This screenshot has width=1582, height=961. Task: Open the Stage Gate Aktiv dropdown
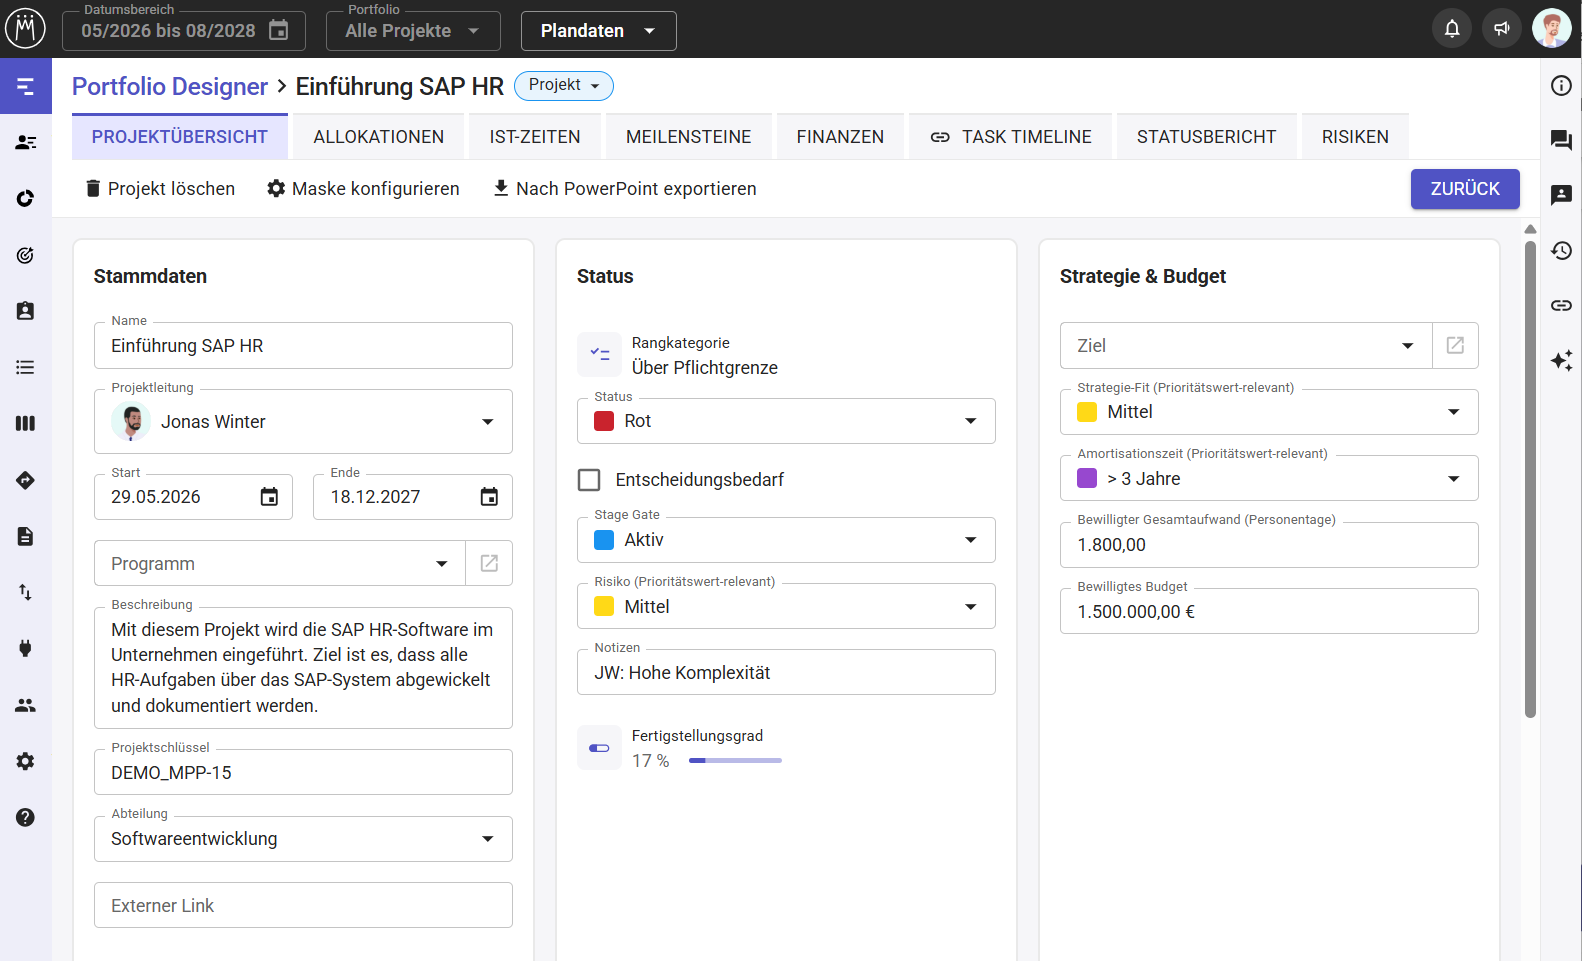(786, 540)
